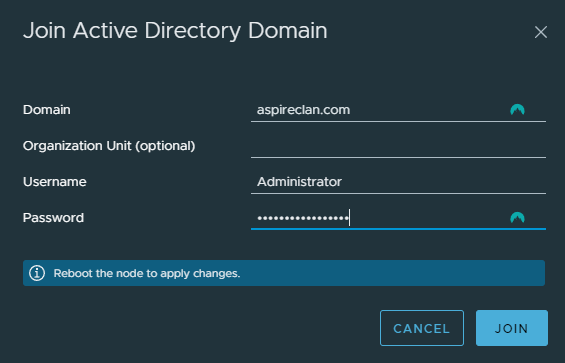
Task: Click the password manager icon in Password field
Action: [517, 218]
